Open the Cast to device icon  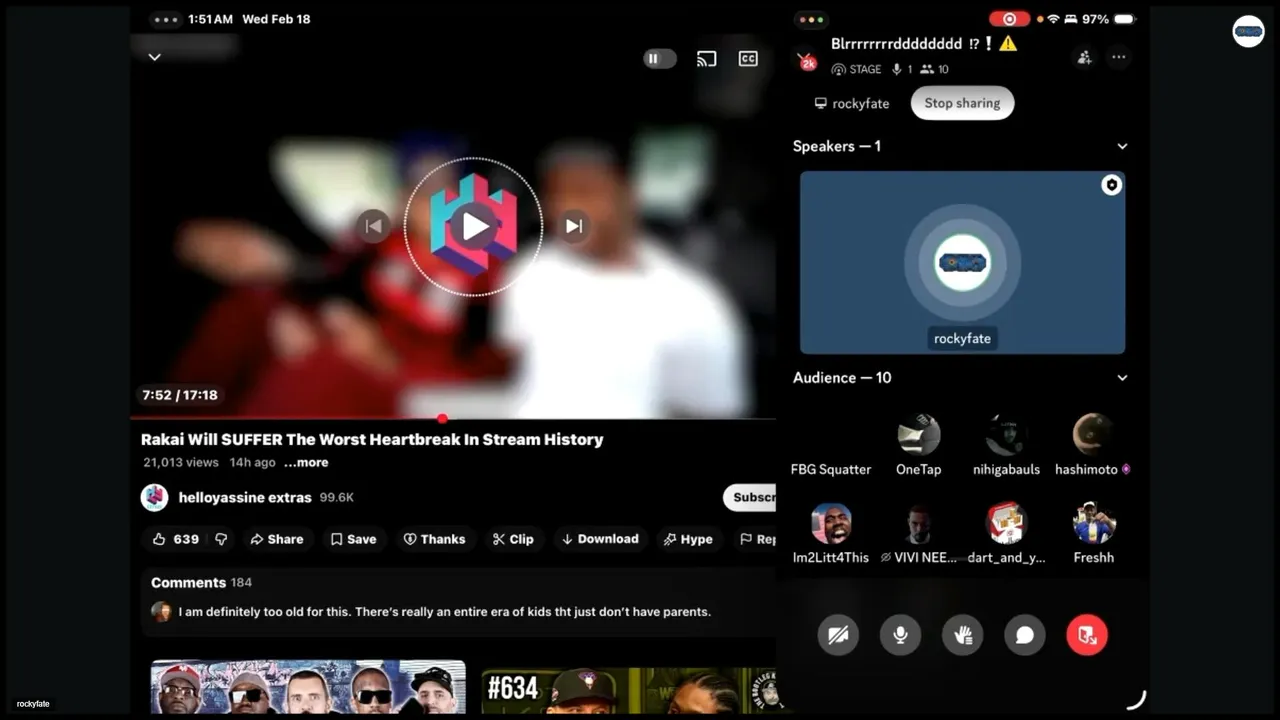tap(707, 59)
